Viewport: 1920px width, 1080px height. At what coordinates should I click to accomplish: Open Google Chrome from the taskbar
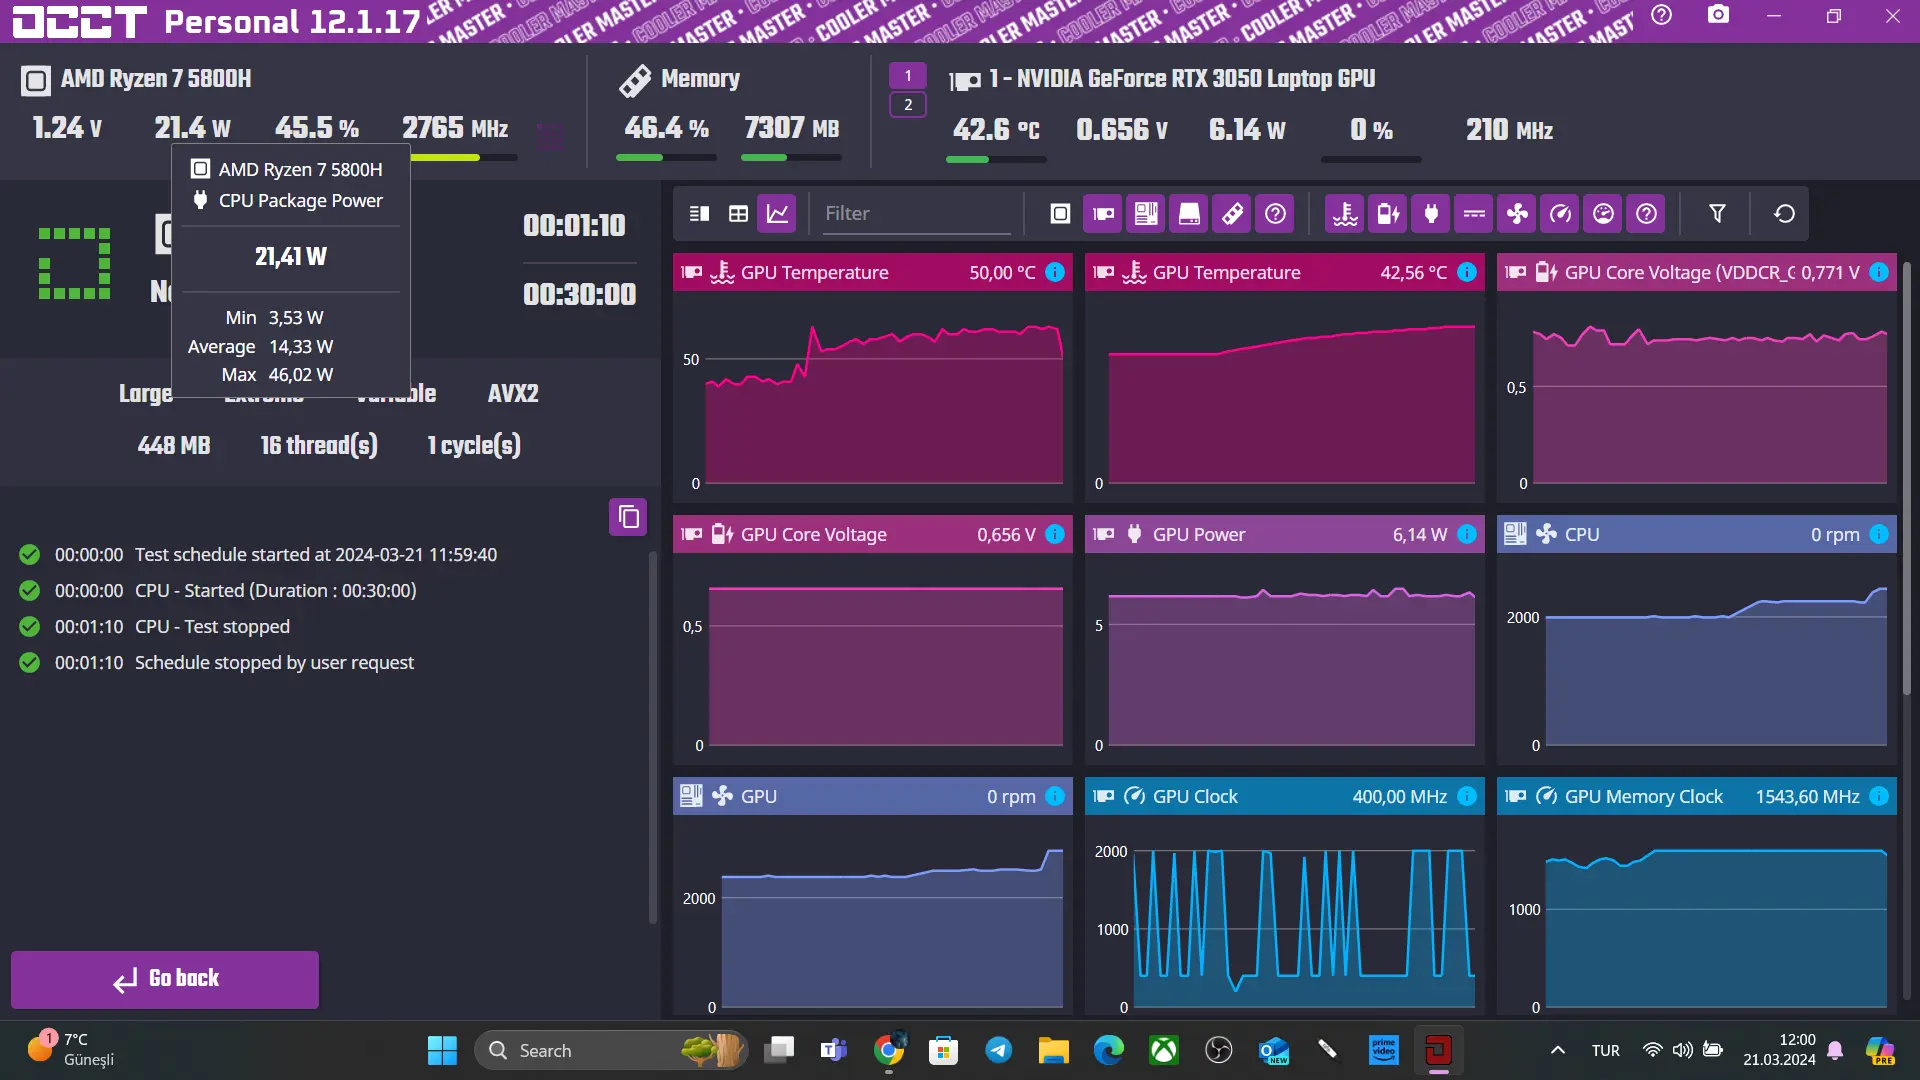coord(888,1050)
